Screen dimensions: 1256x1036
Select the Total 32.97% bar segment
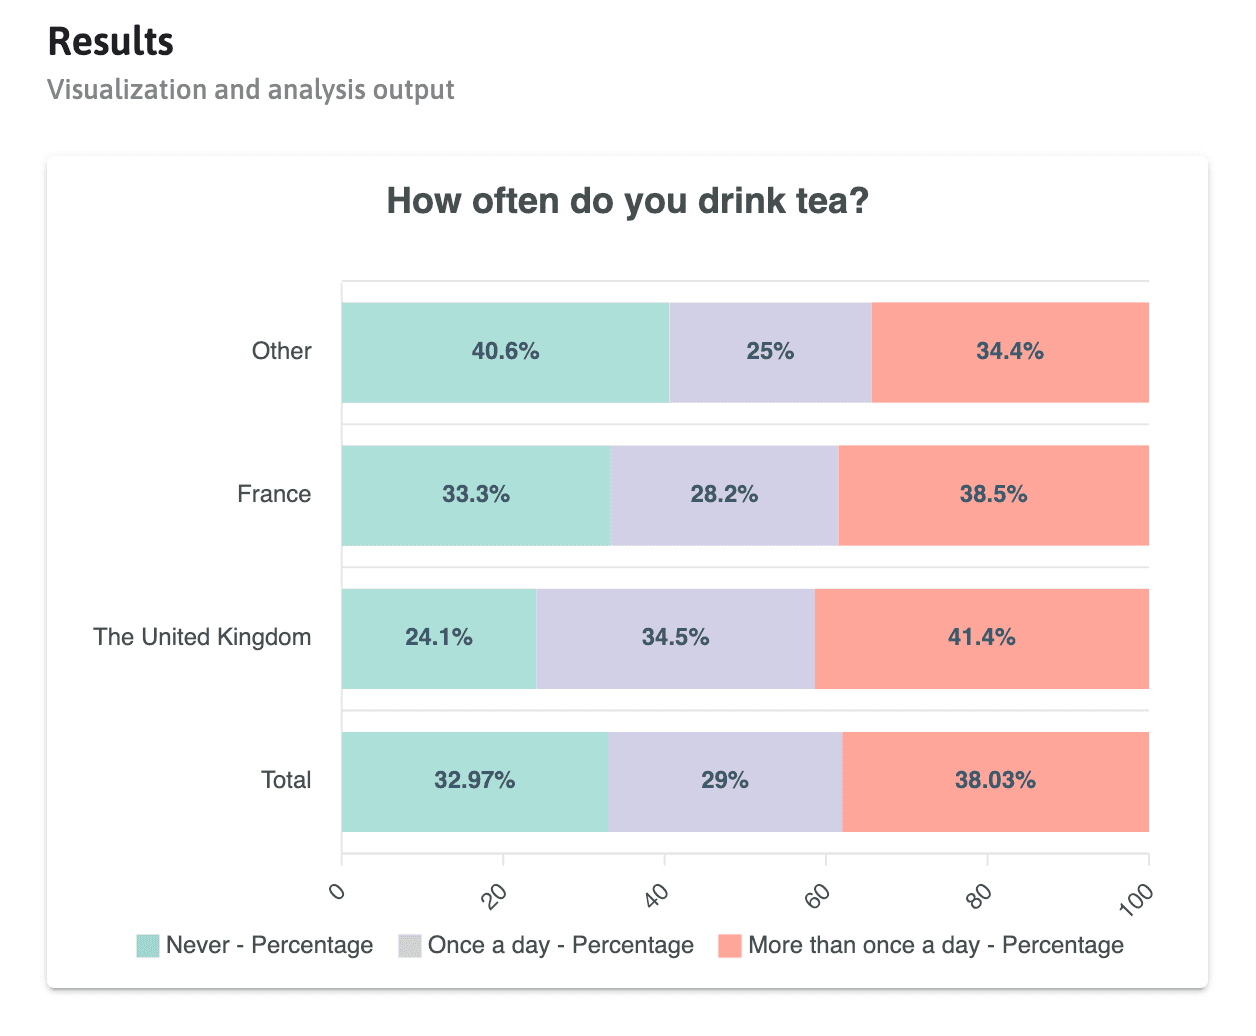pyautogui.click(x=474, y=781)
